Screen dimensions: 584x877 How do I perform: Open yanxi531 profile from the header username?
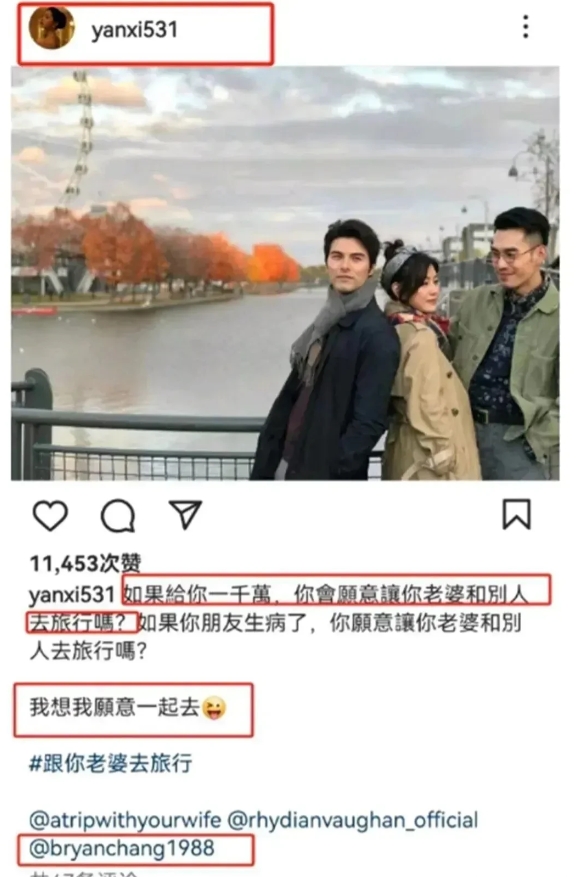pyautogui.click(x=134, y=30)
